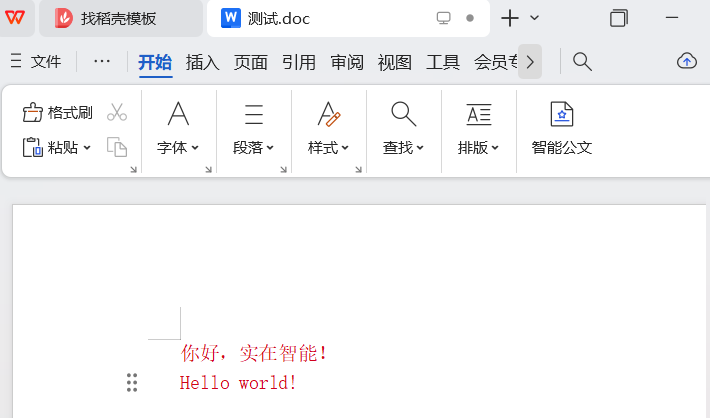Click the Format Painter (格式刷) tool
710x418 pixels.
58,112
